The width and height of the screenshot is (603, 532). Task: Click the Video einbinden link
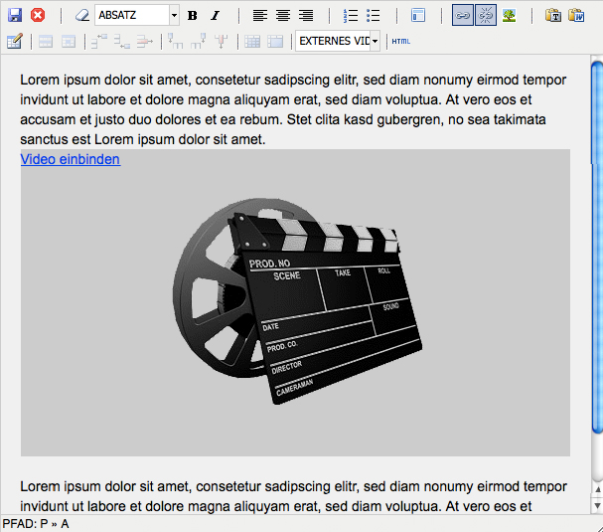70,159
